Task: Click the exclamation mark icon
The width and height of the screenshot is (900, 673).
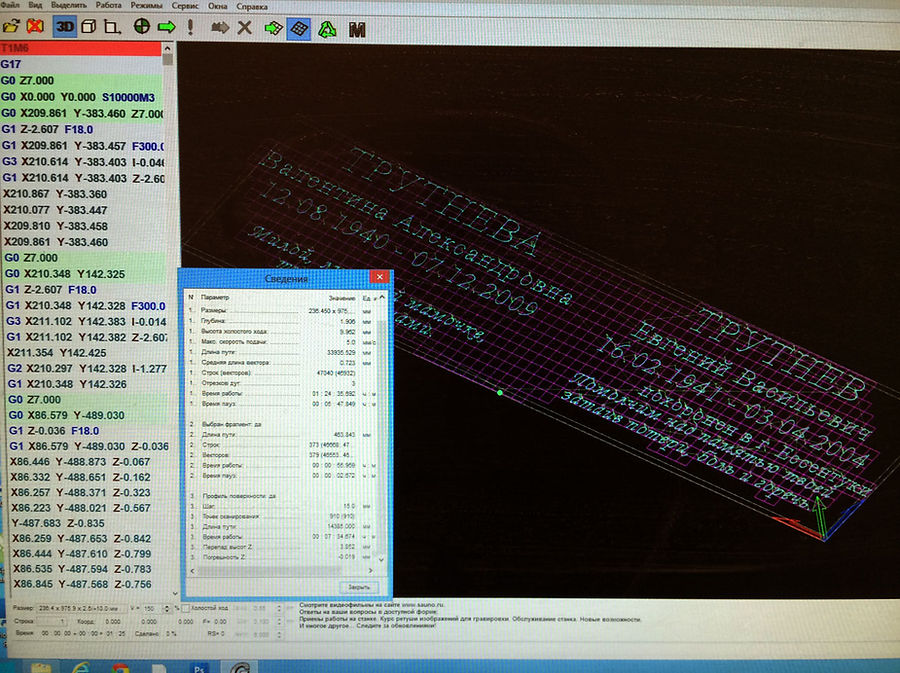Action: 191,26
